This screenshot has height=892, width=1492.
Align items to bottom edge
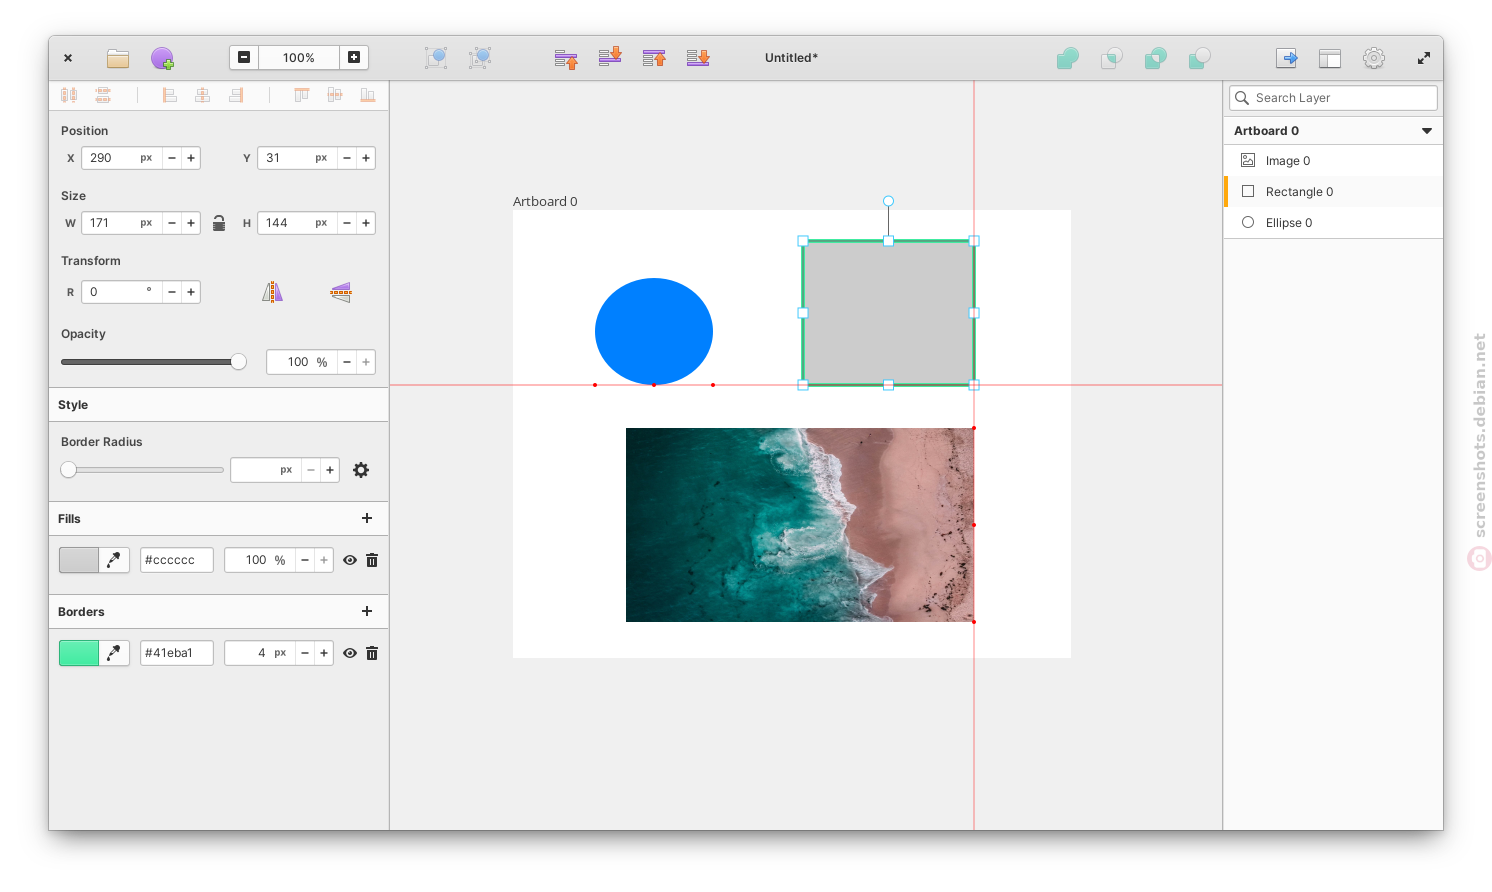pos(368,95)
